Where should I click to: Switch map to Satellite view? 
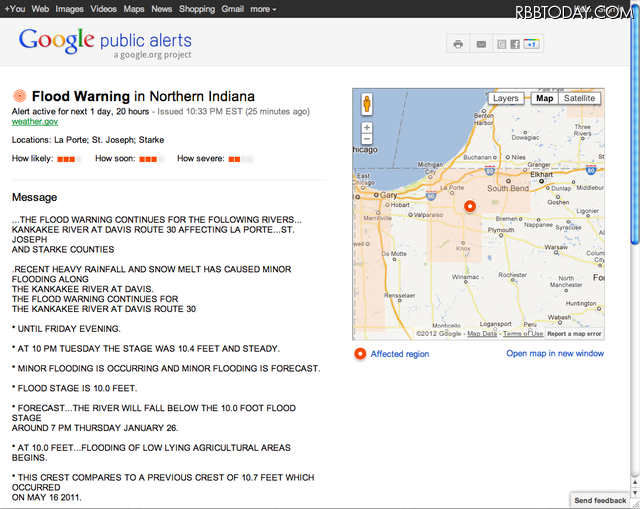tap(579, 98)
